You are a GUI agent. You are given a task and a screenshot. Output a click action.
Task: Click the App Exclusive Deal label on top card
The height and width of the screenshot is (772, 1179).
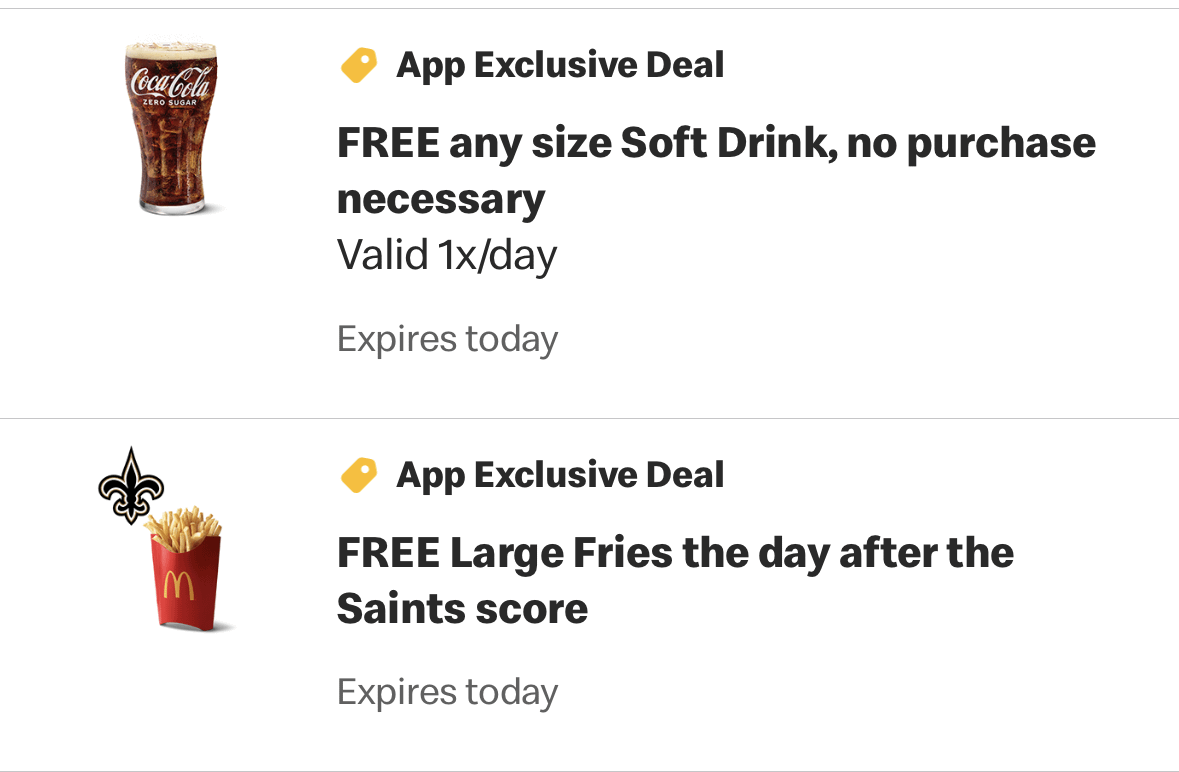pyautogui.click(x=560, y=64)
